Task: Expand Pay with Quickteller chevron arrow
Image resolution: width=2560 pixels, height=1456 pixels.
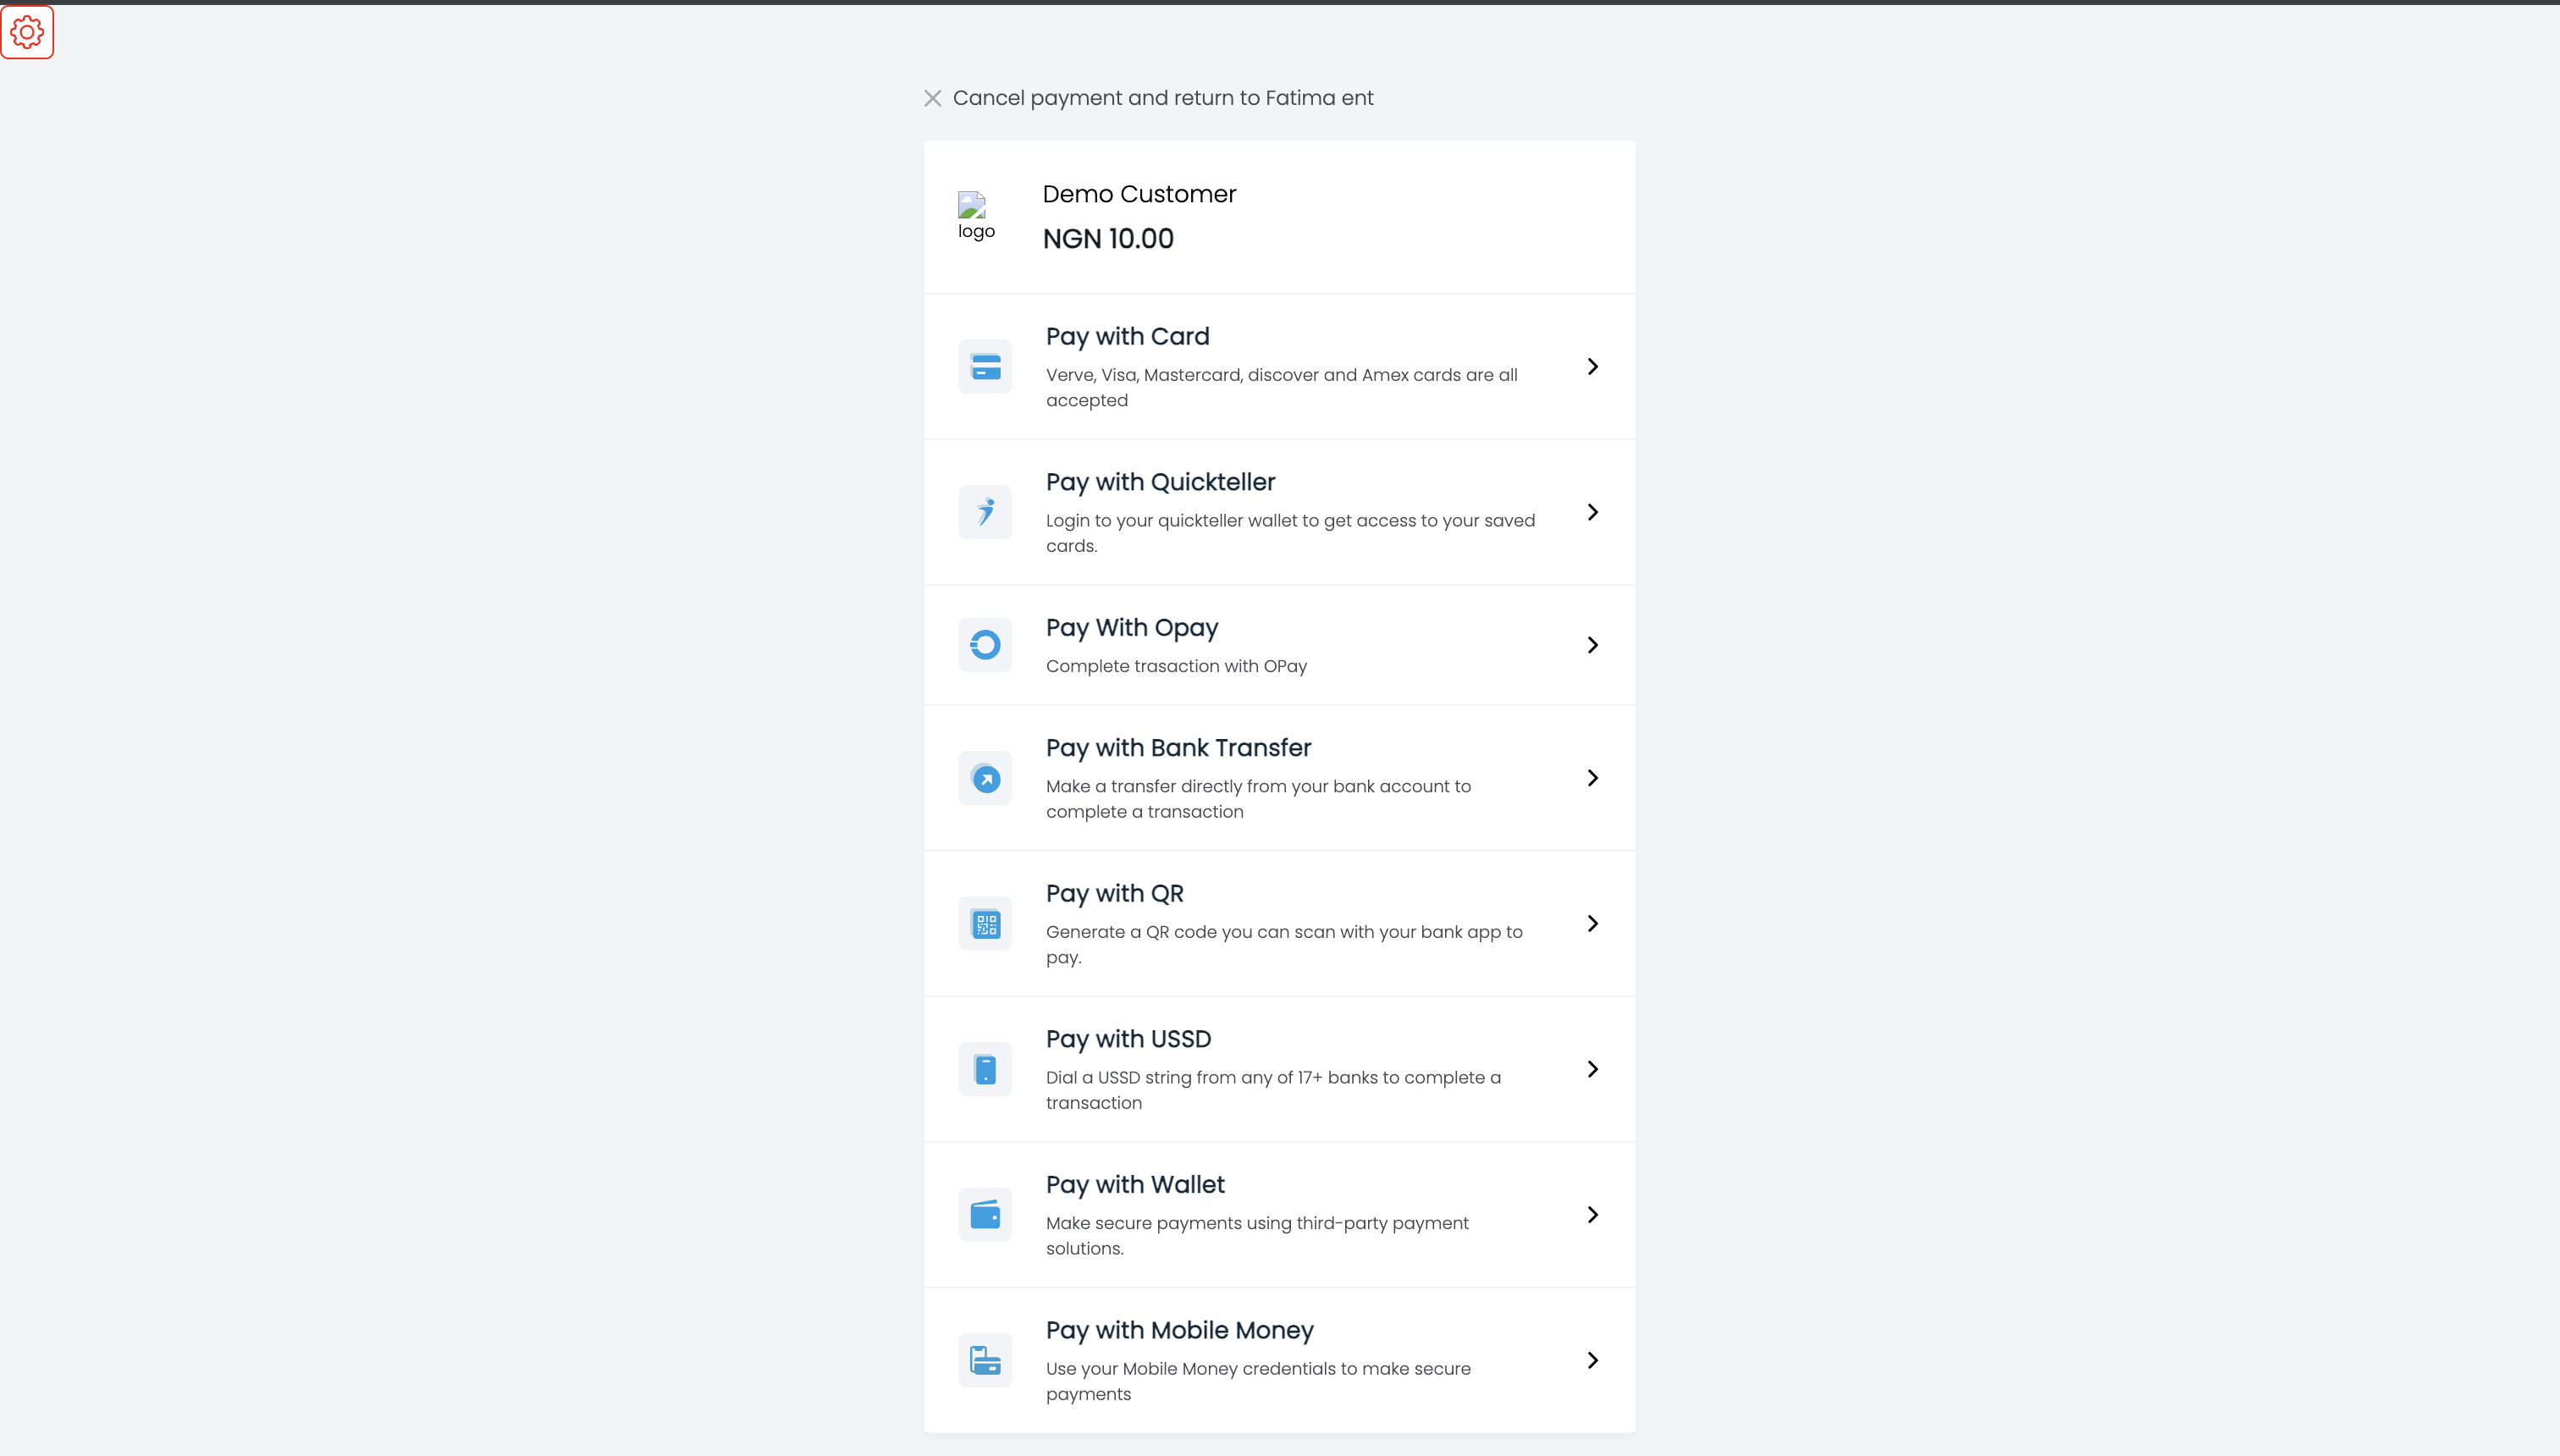Action: pyautogui.click(x=1592, y=512)
